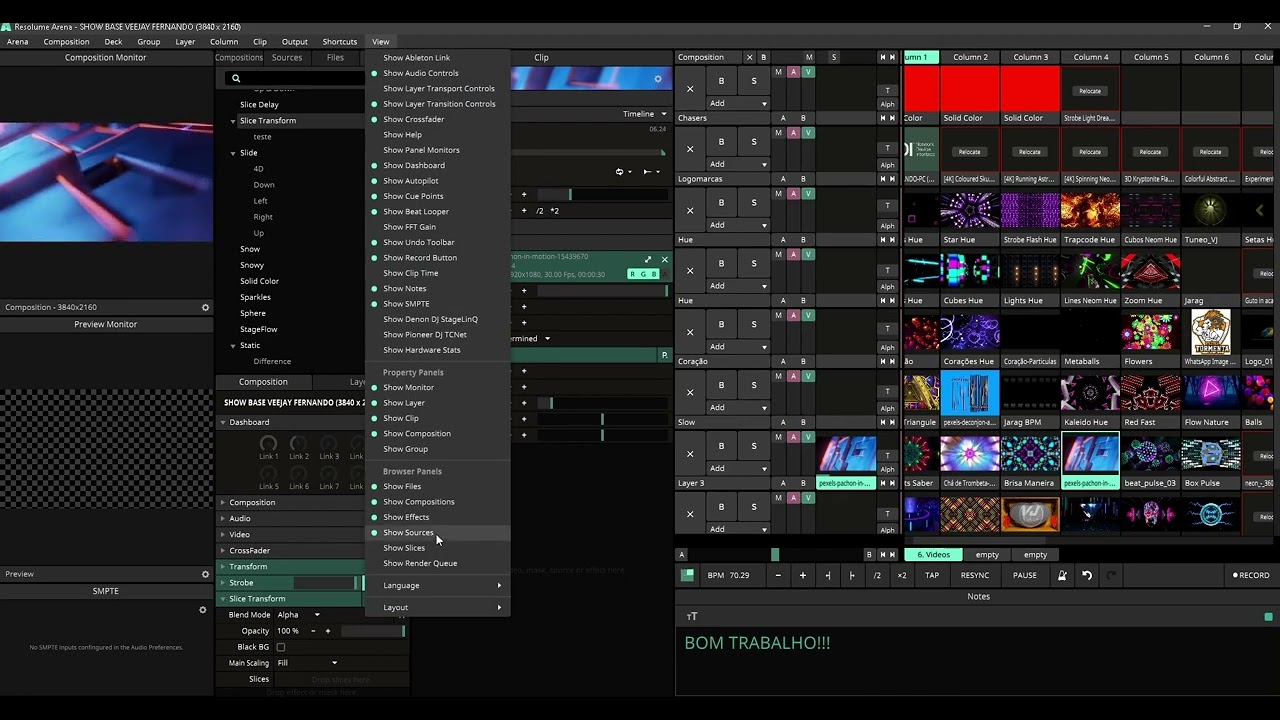
Task: Enable Show Slices panel
Action: click(404, 548)
